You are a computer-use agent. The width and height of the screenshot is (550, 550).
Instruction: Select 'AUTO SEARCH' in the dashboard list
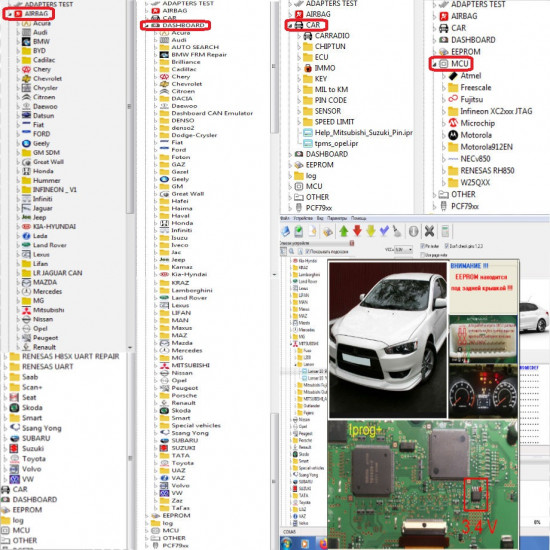189,47
